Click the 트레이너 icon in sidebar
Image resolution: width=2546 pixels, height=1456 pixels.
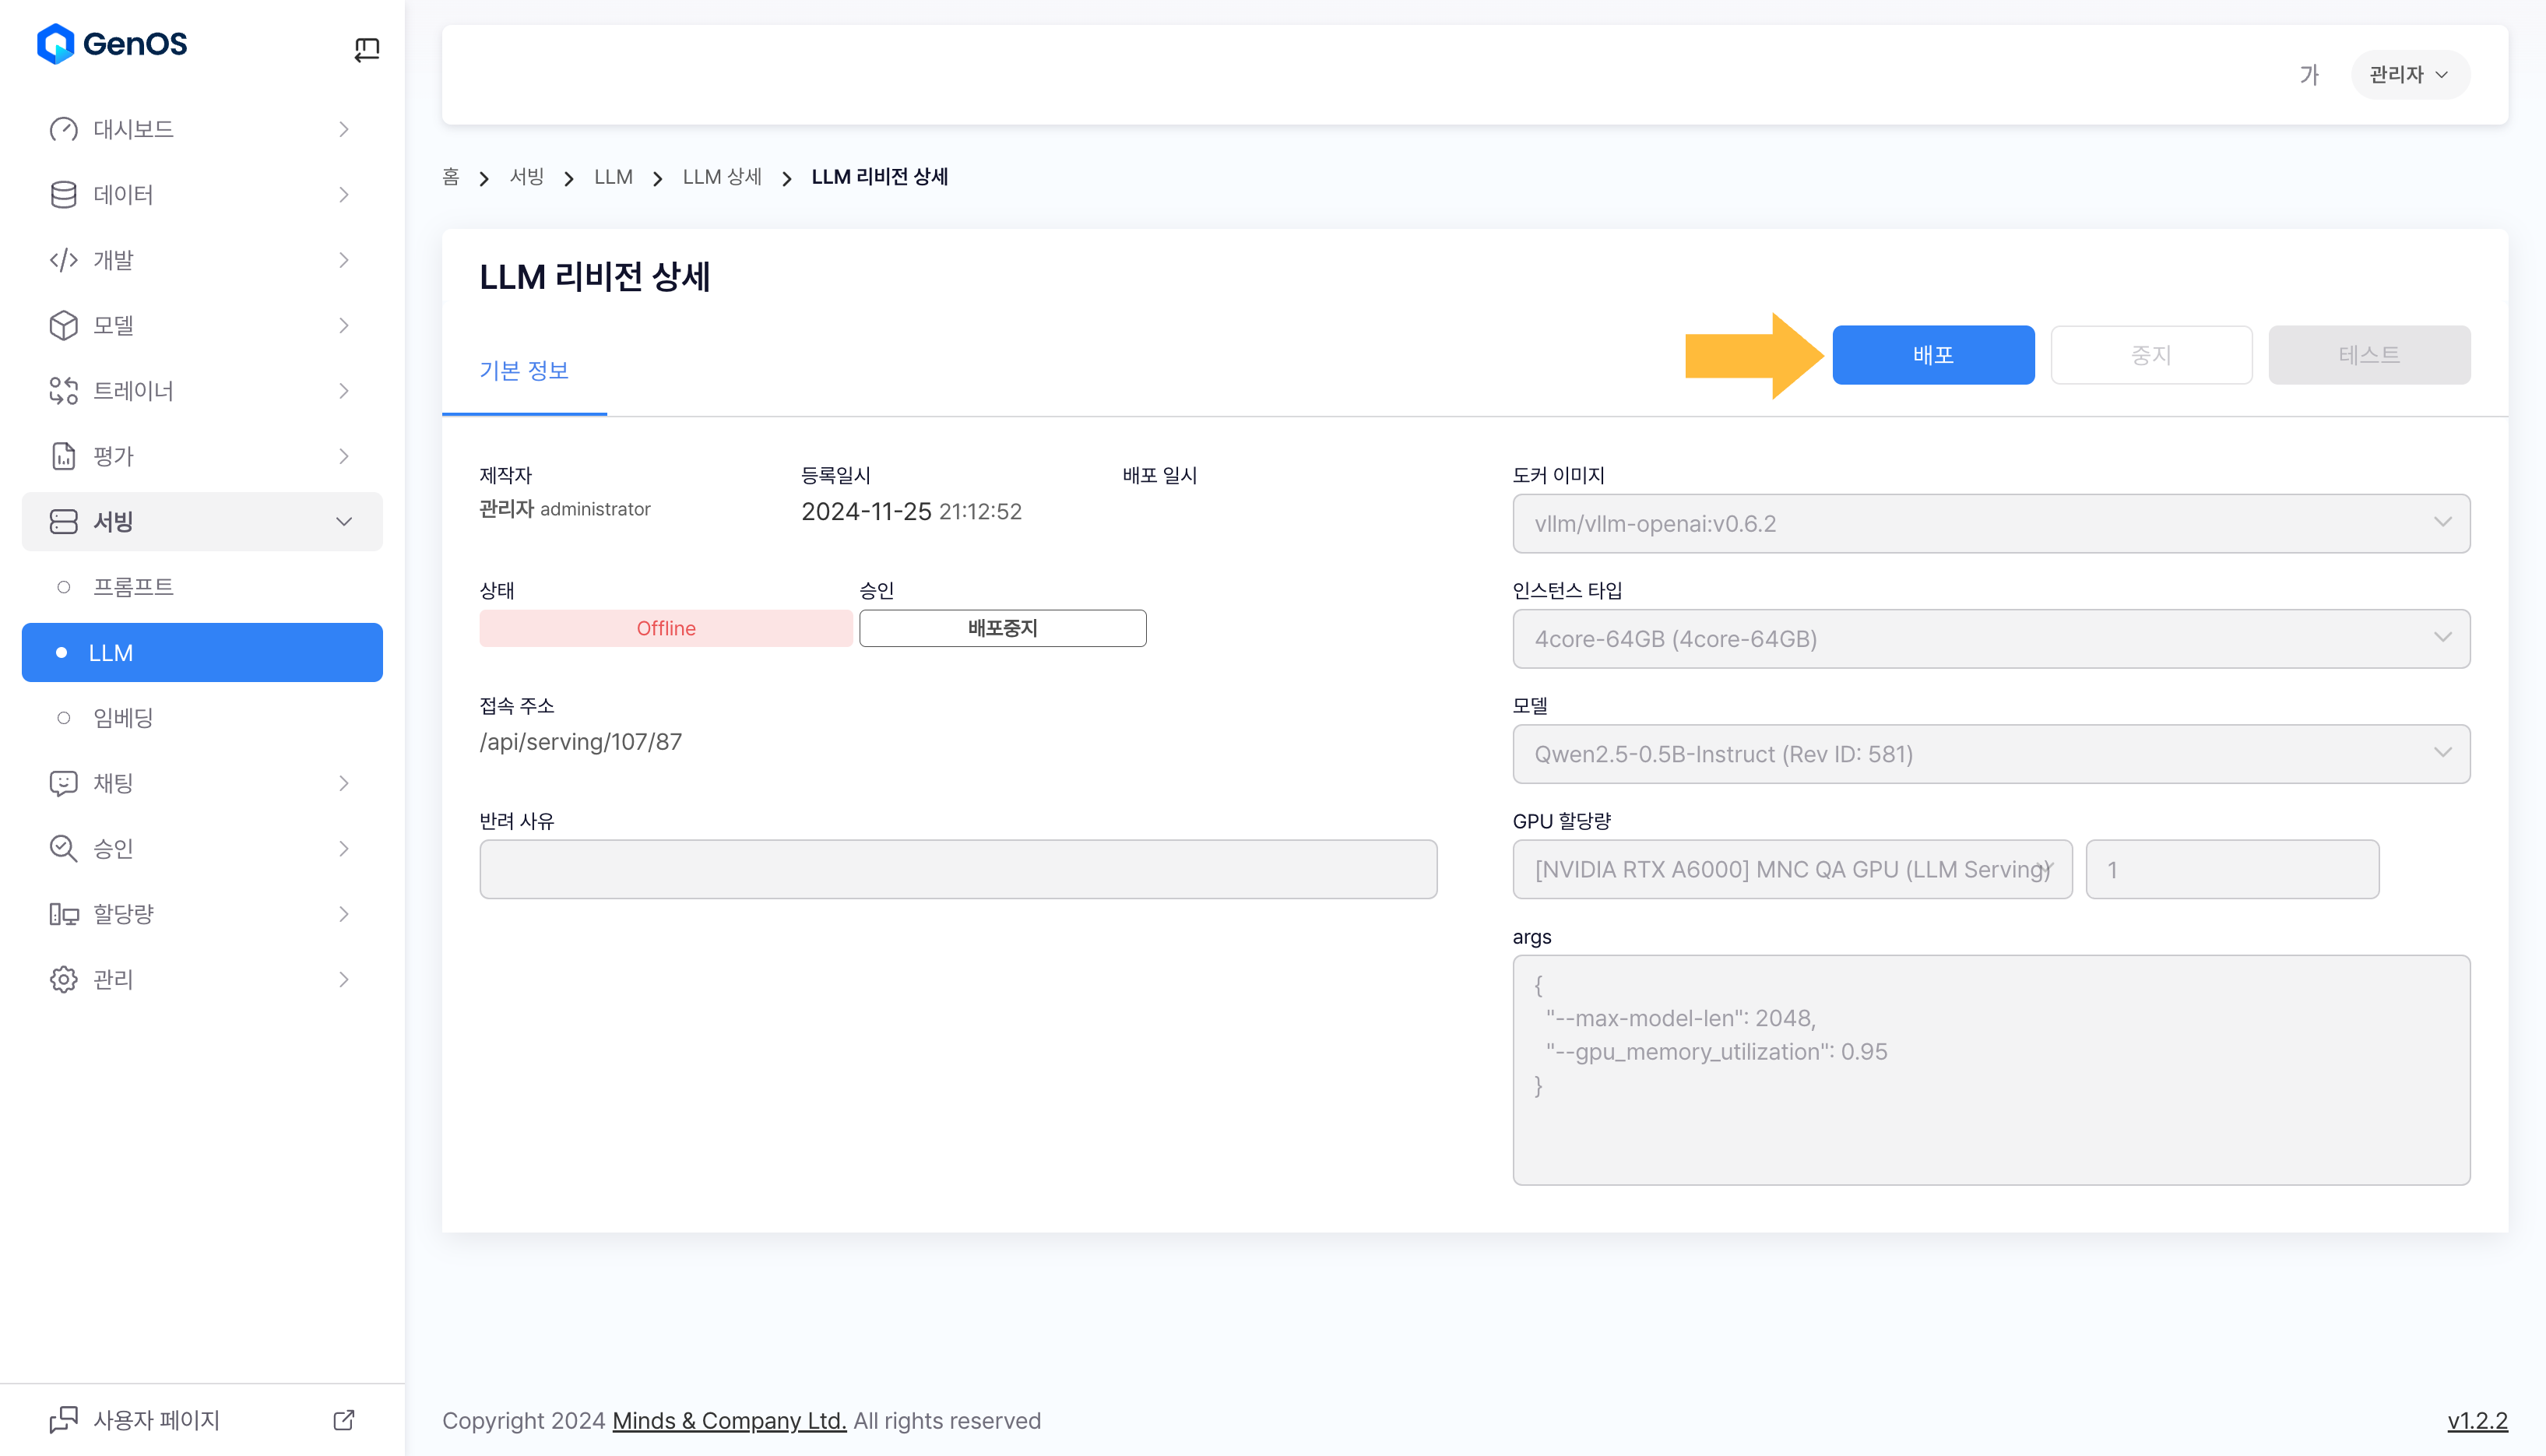63,391
